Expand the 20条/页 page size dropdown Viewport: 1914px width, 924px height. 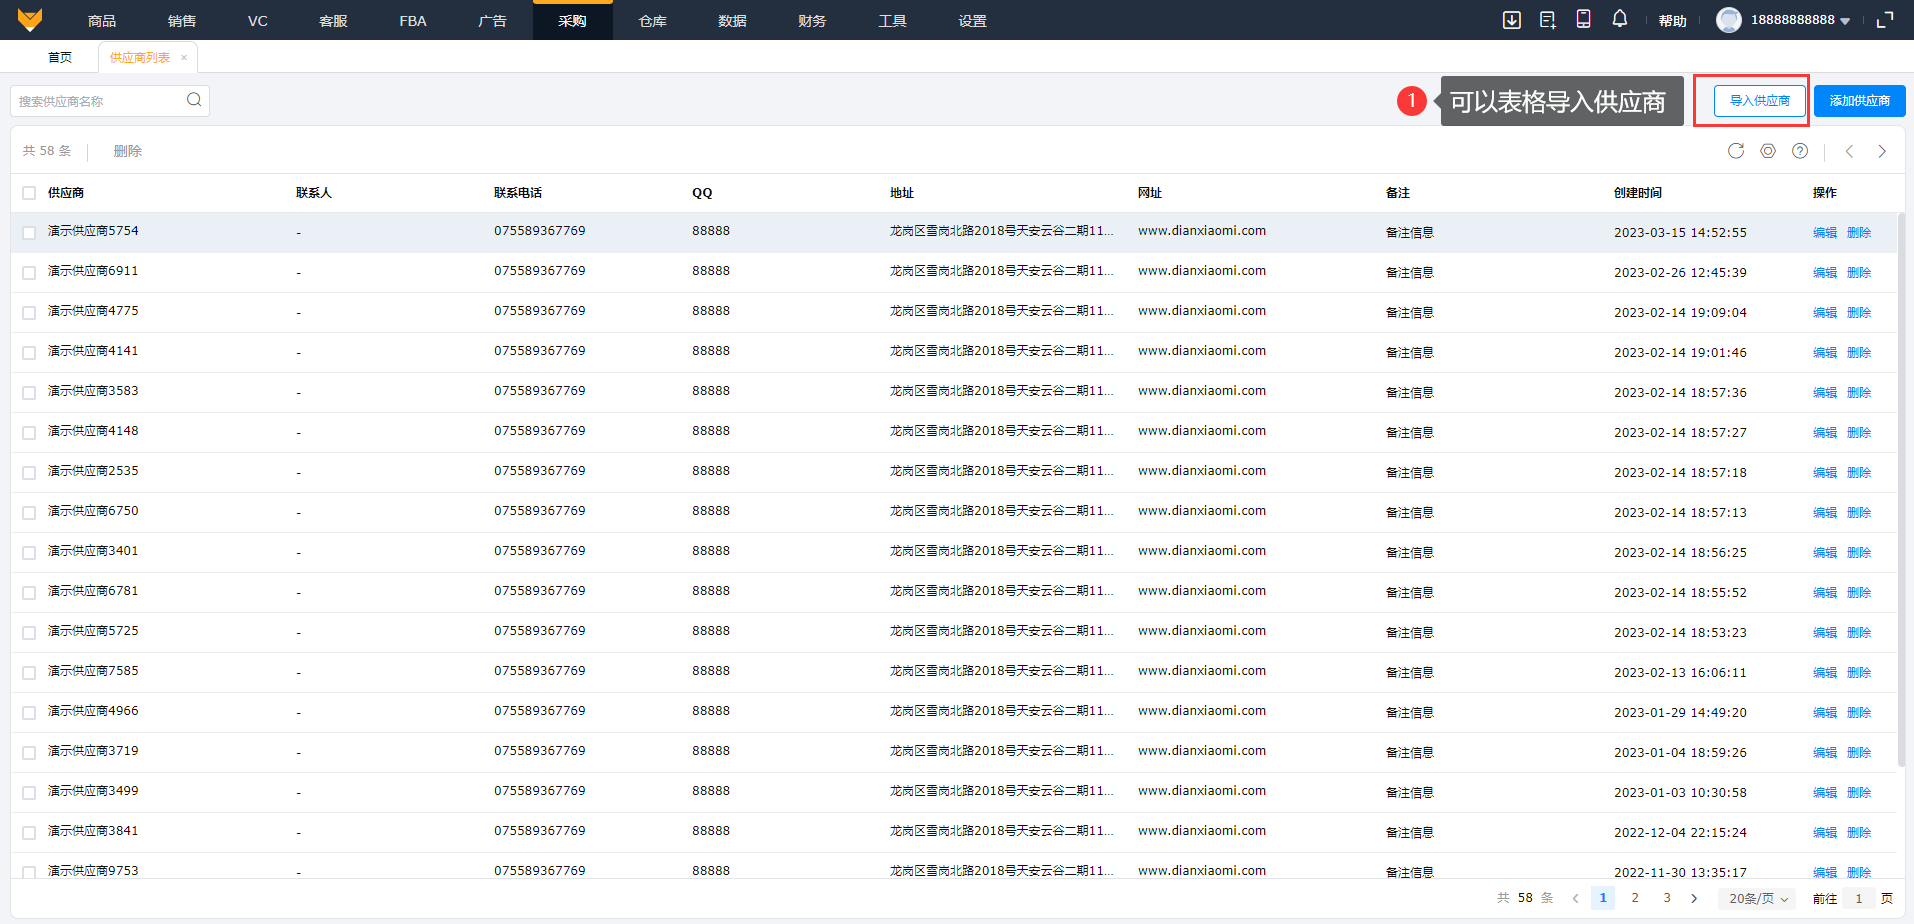click(1757, 898)
